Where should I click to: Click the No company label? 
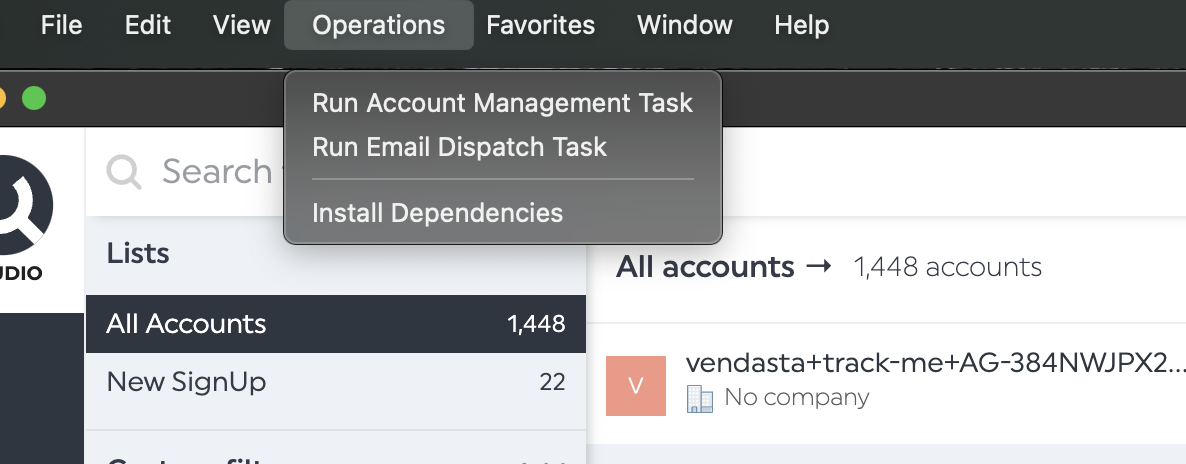796,397
